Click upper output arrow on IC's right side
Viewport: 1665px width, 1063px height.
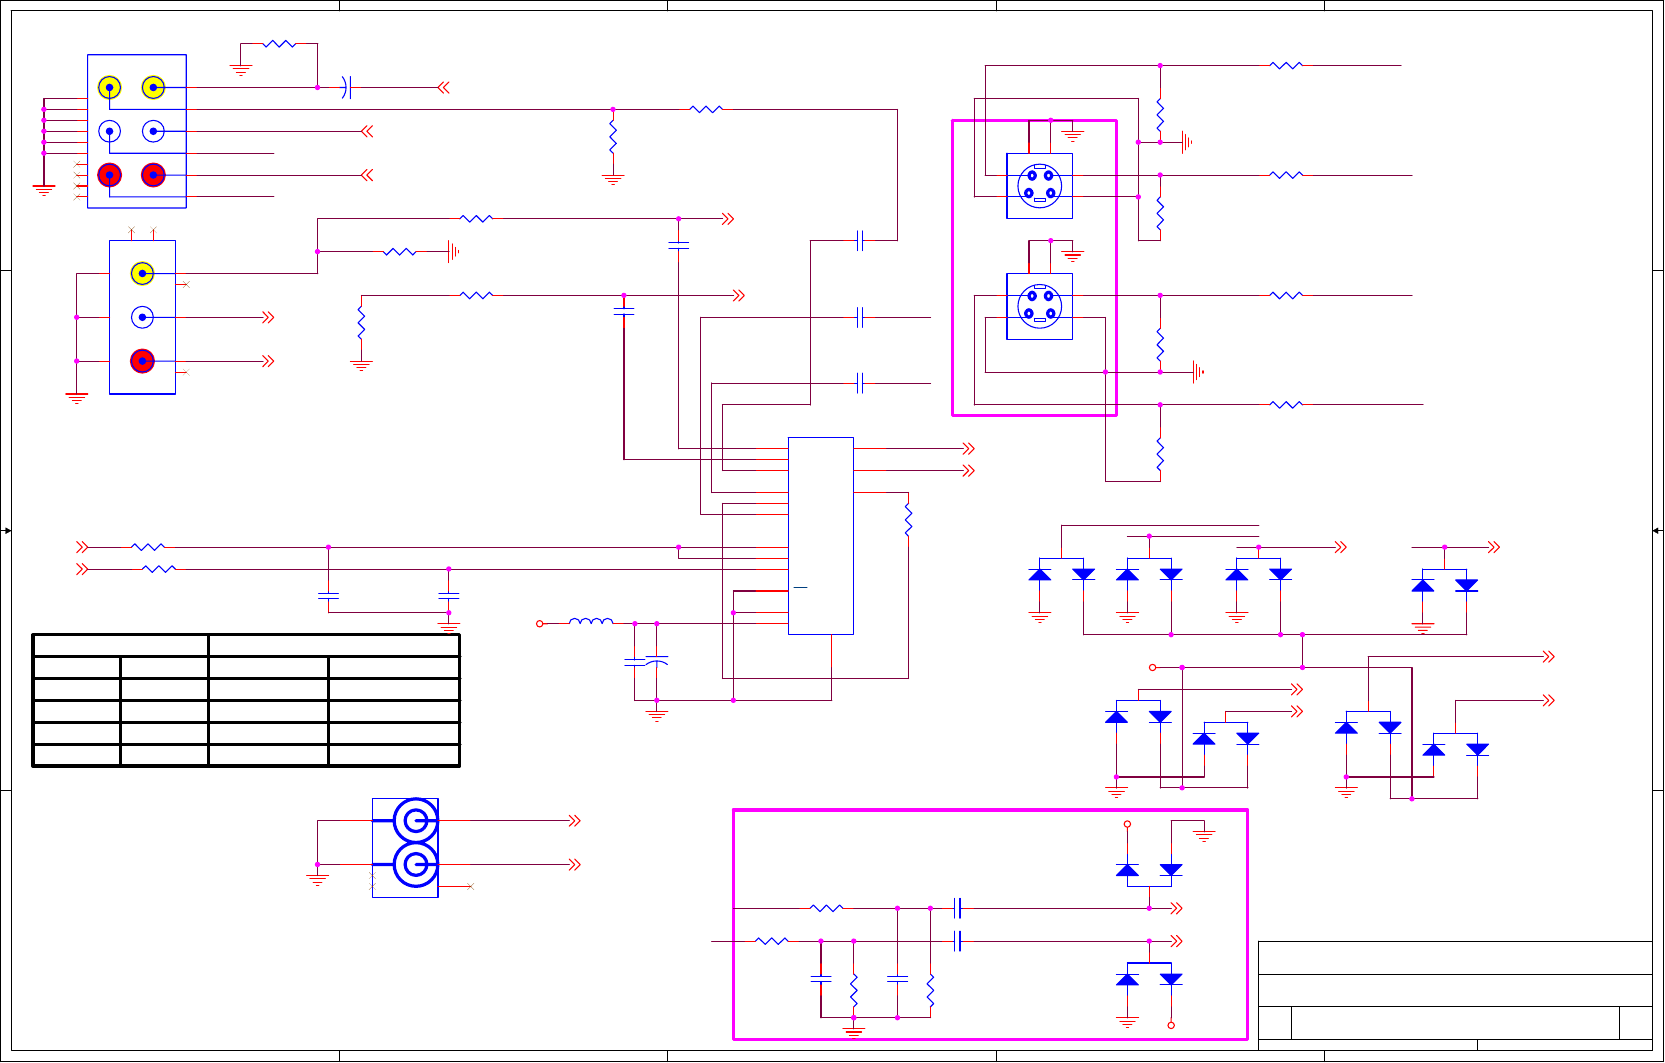click(x=968, y=448)
